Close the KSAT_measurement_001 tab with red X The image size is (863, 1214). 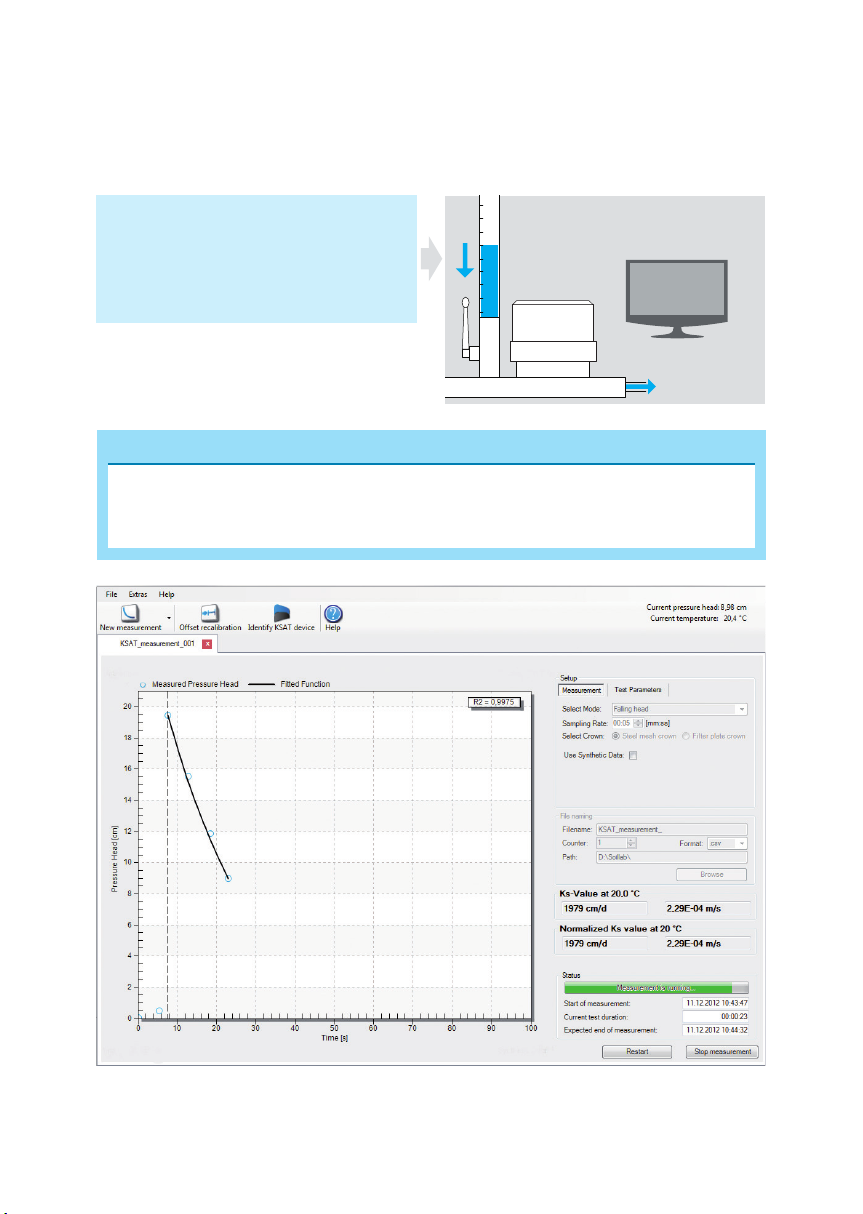point(207,644)
